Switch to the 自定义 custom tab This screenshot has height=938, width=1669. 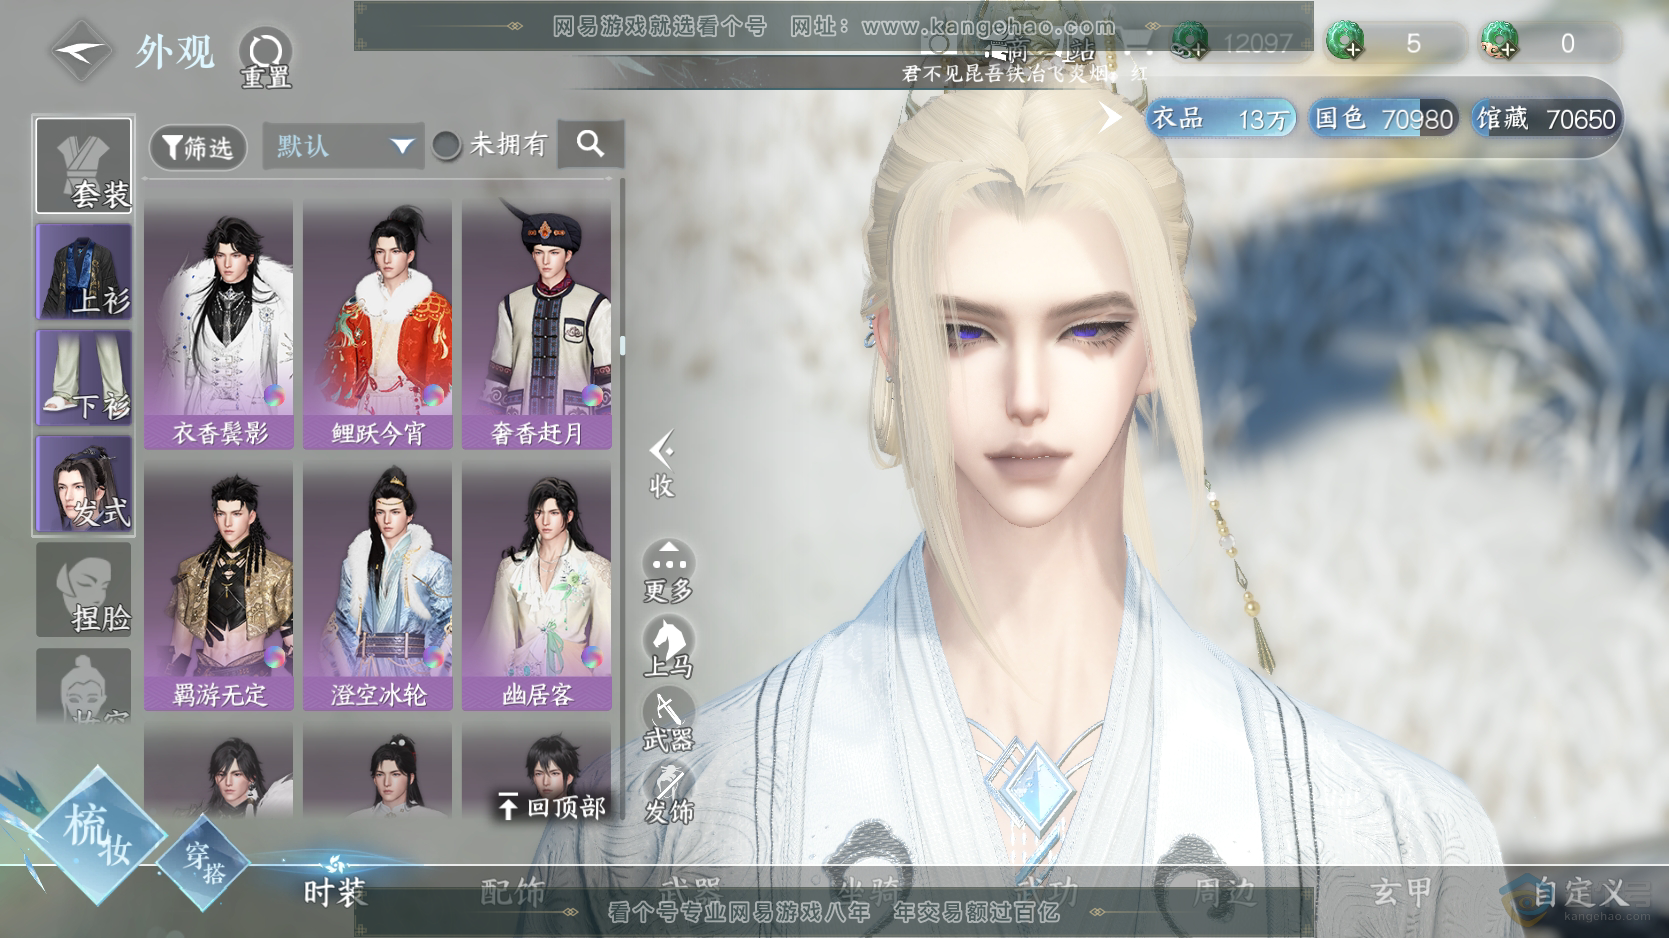[x=1580, y=892]
